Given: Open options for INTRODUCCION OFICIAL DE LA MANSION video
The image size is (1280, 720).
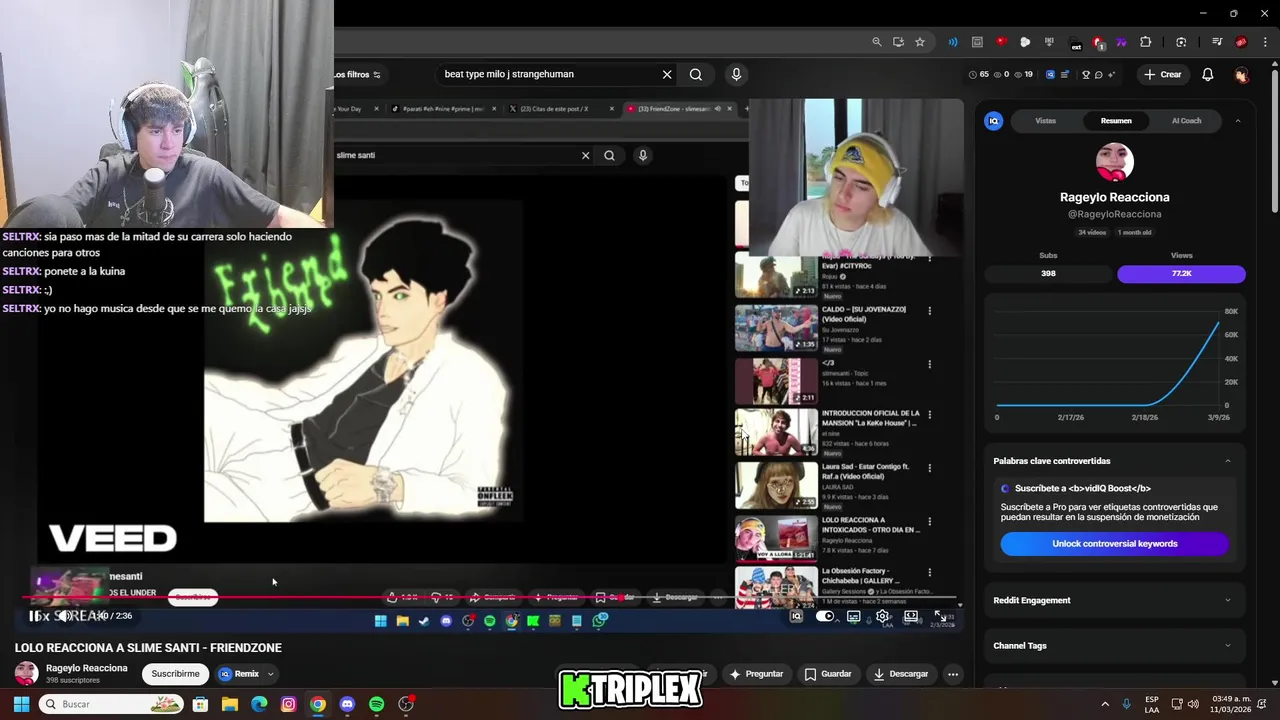Looking at the screenshot, I should click(x=929, y=415).
